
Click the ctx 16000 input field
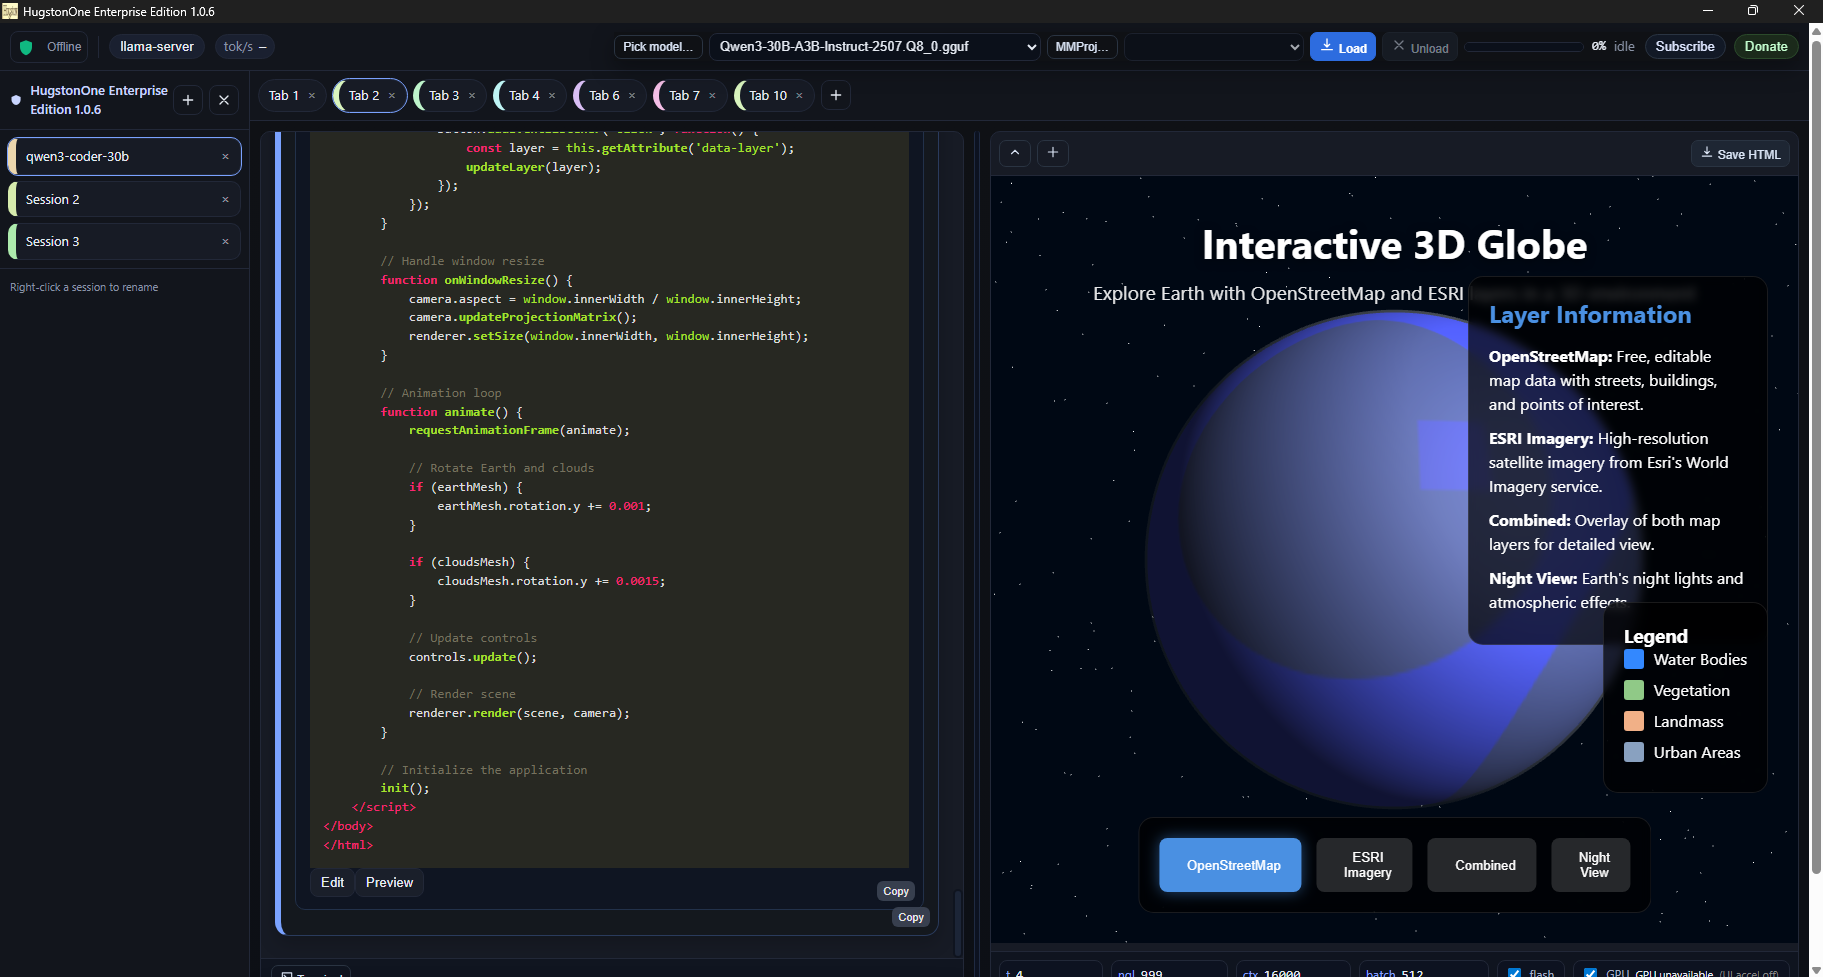point(1294,971)
